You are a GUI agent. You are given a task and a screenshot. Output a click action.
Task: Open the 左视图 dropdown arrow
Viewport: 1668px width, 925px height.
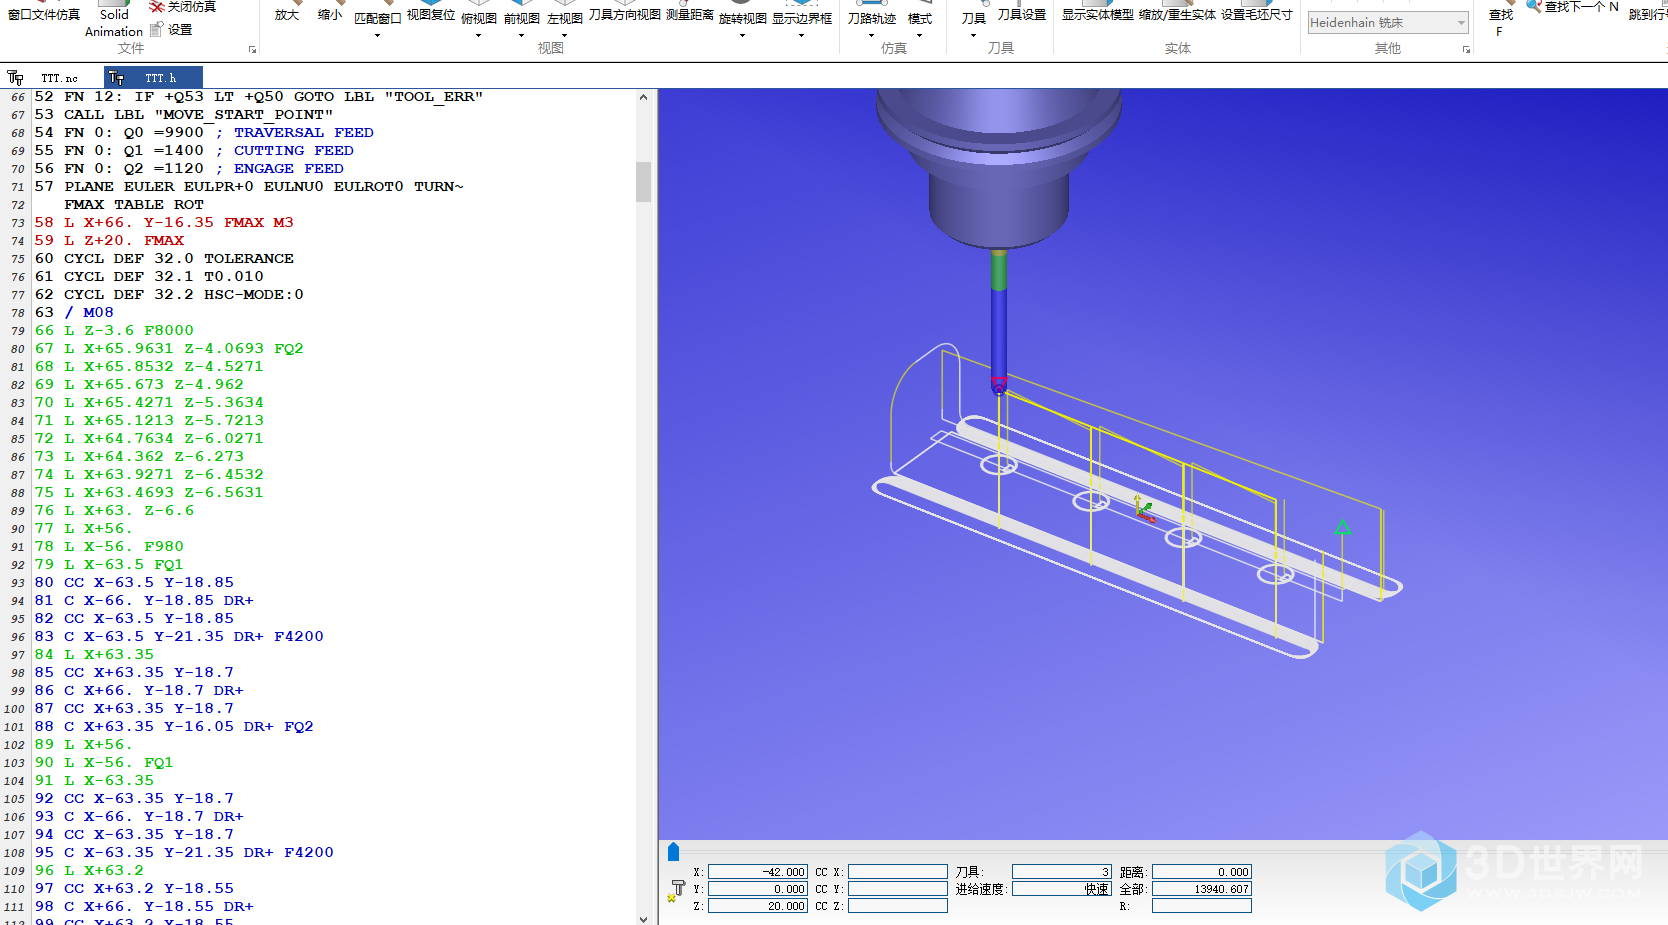point(565,35)
